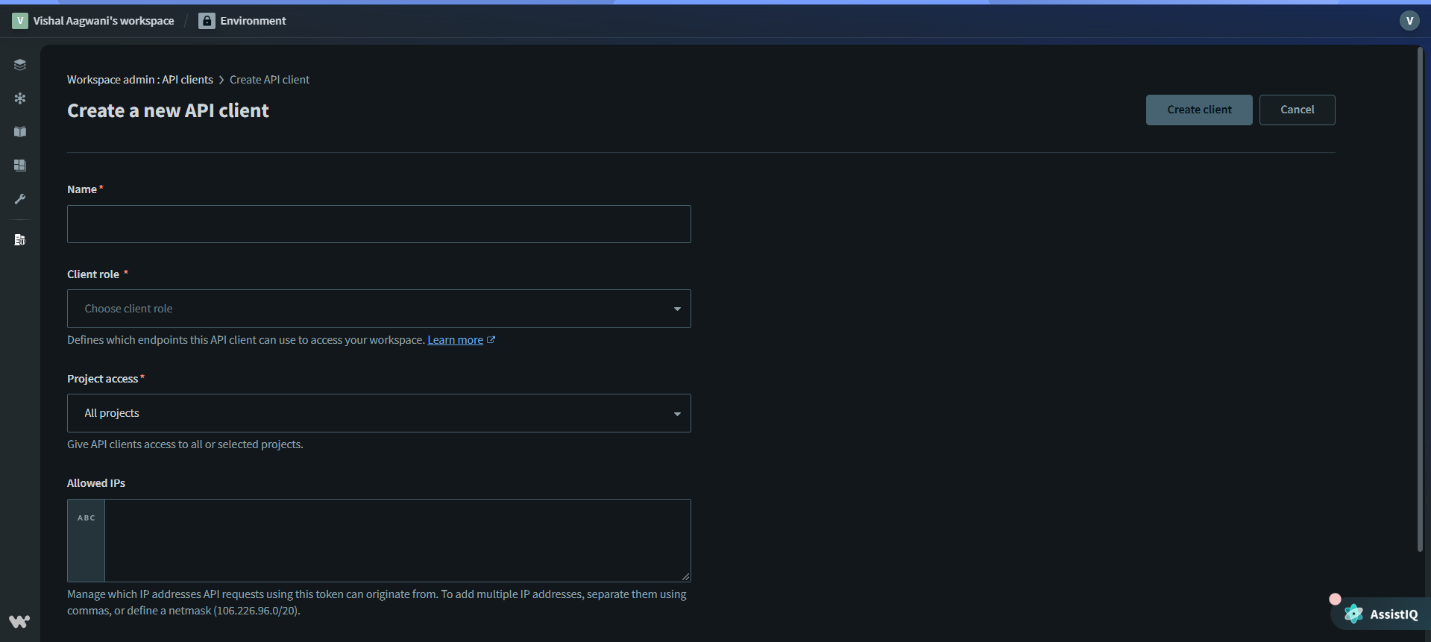
Task: Click the logo icon at sidebar bottom
Action: pos(19,621)
